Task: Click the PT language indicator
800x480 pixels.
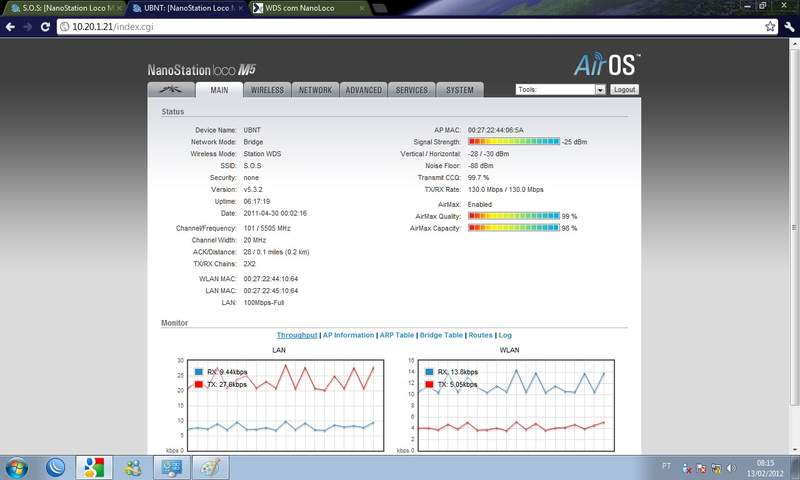Action: [x=666, y=466]
